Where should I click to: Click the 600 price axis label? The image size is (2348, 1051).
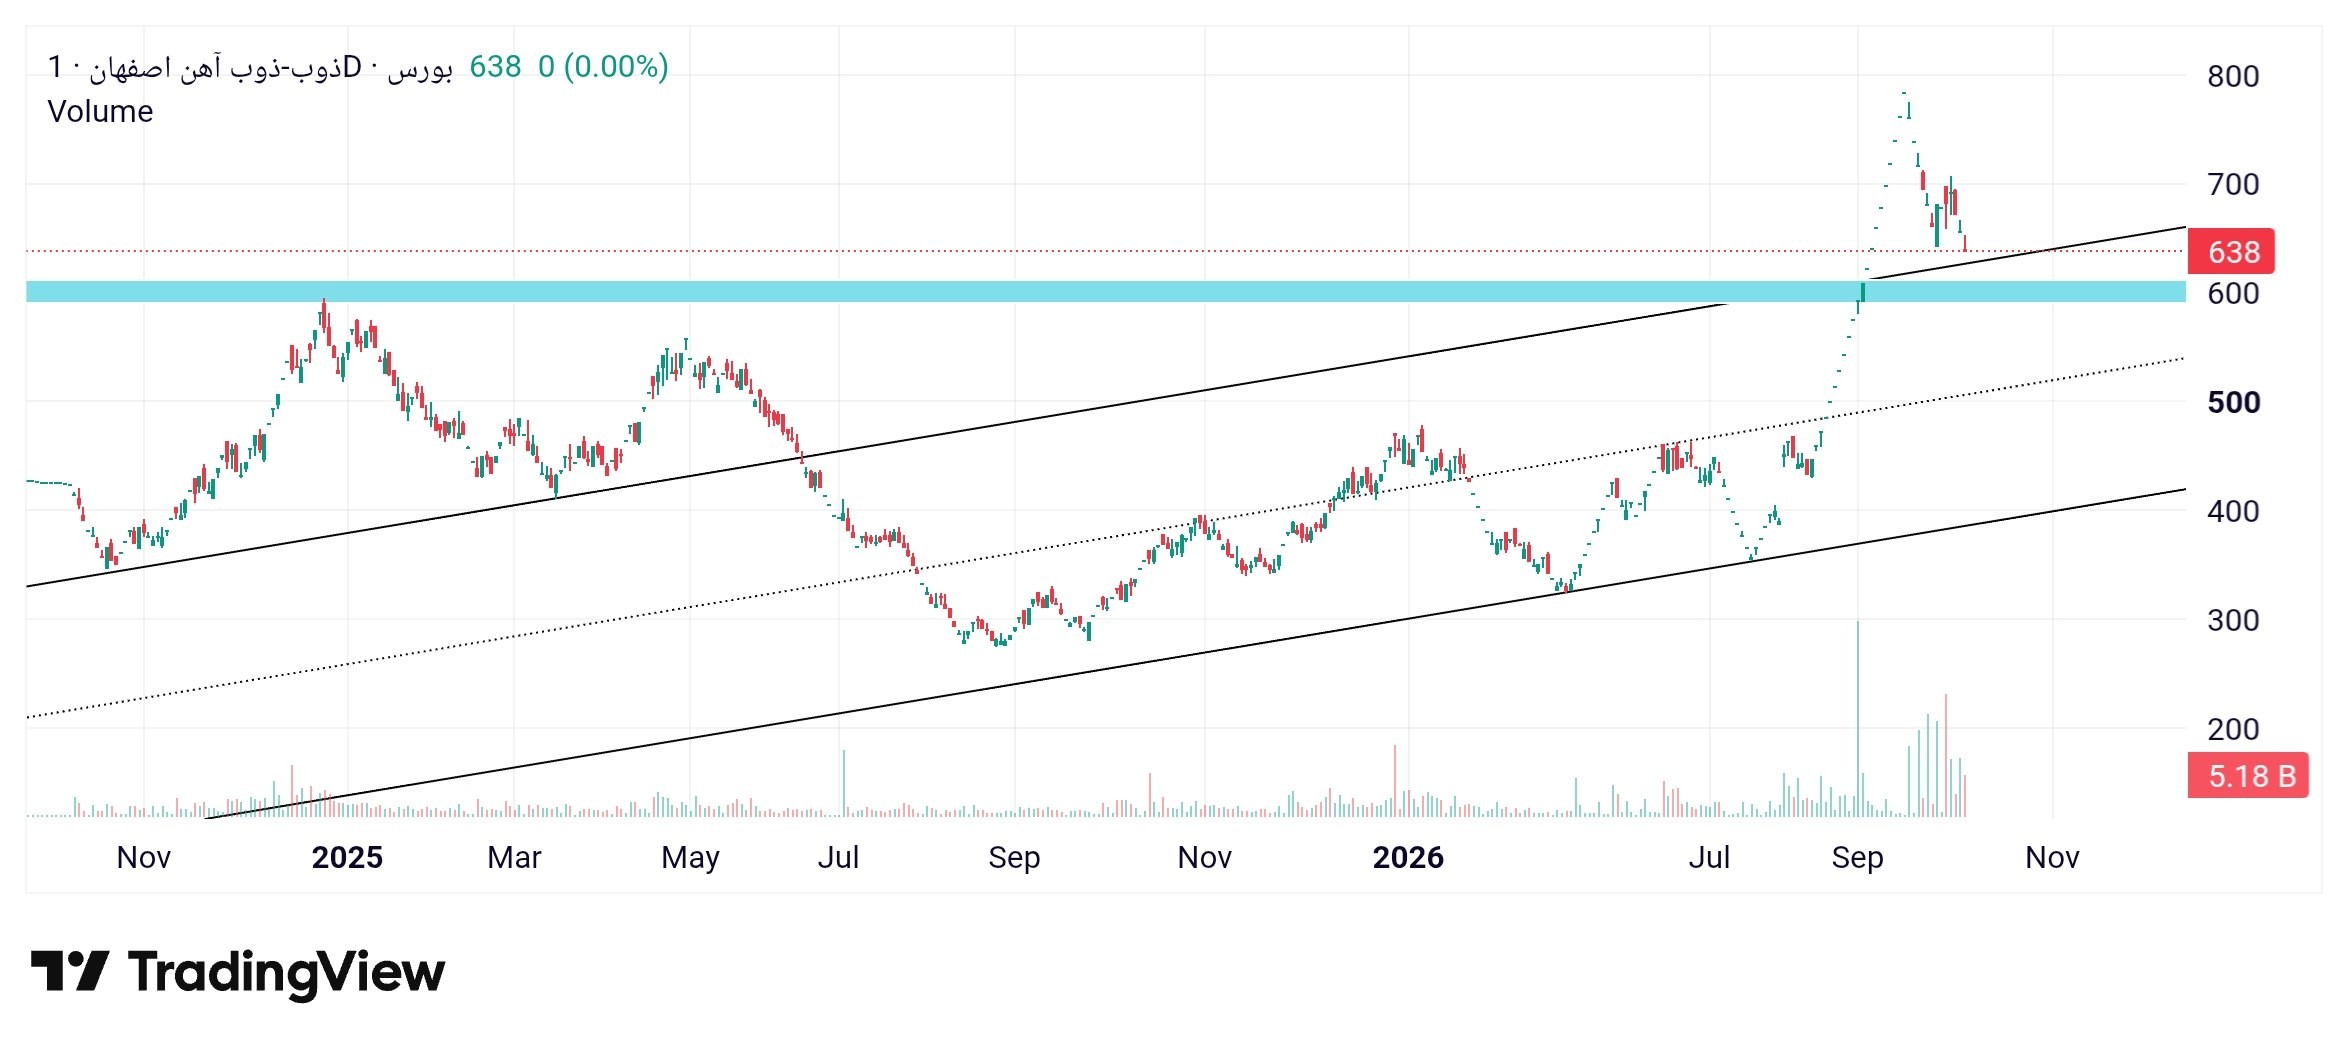click(2233, 293)
